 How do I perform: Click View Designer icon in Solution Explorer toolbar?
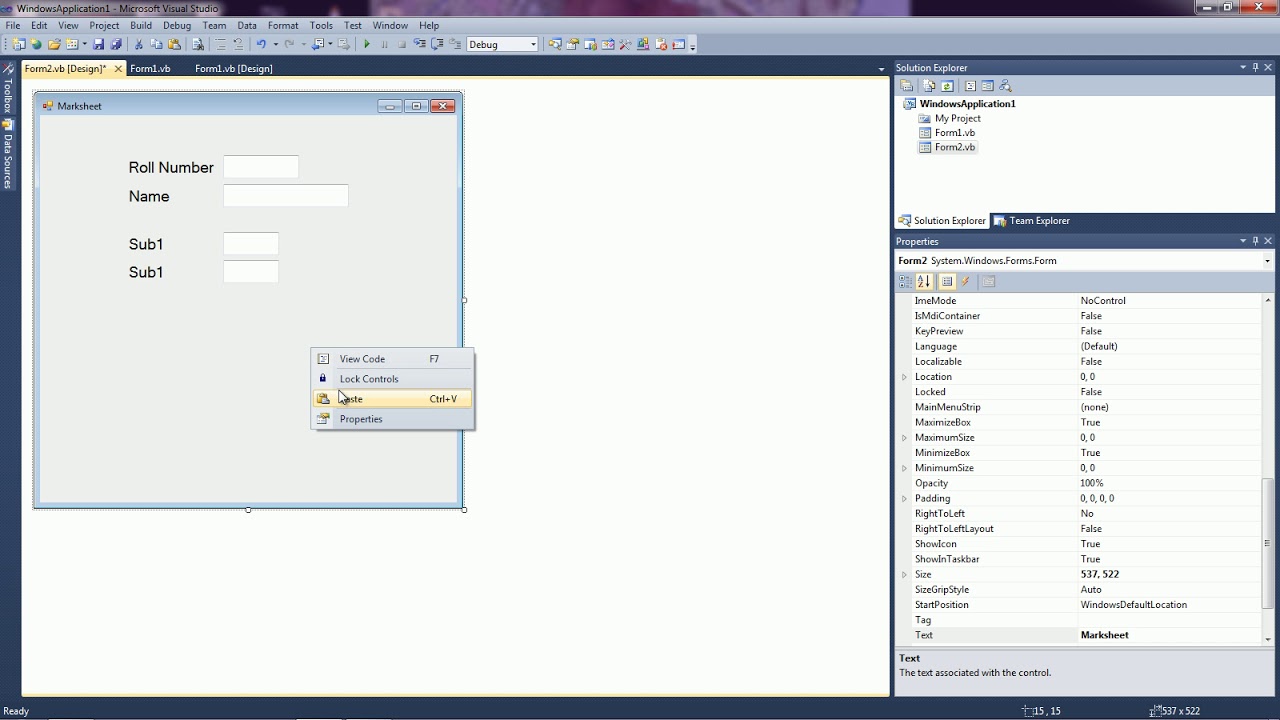pos(987,86)
